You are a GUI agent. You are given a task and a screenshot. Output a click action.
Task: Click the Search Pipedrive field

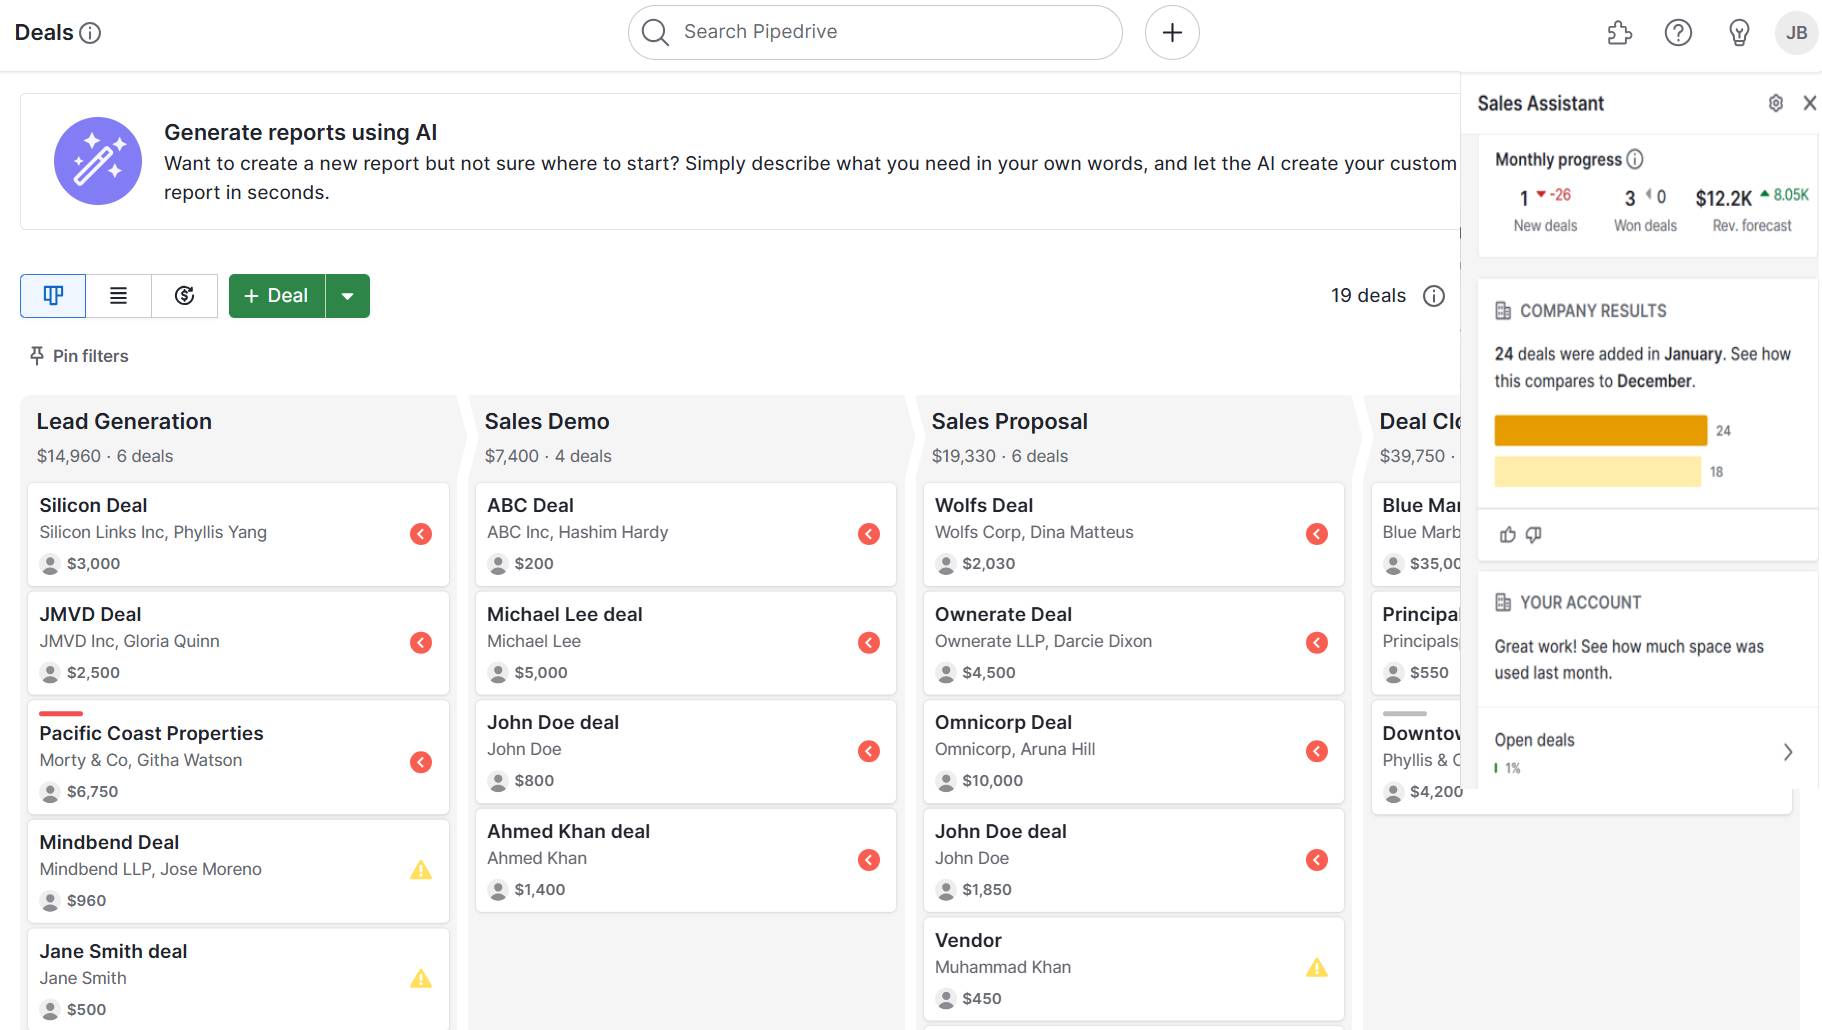tap(873, 31)
